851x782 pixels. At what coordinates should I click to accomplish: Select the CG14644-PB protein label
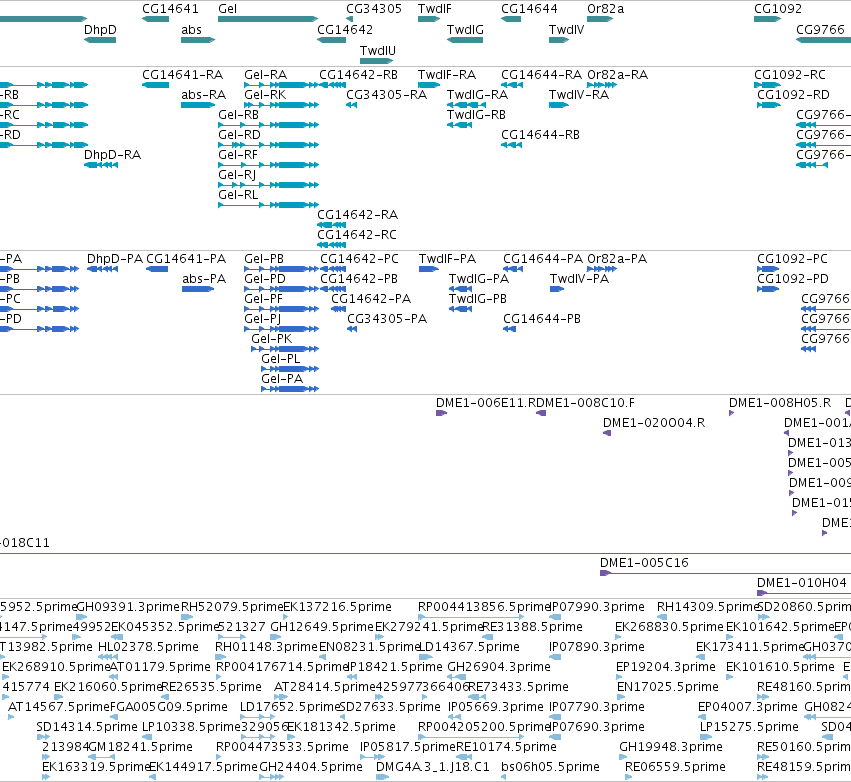click(x=542, y=319)
